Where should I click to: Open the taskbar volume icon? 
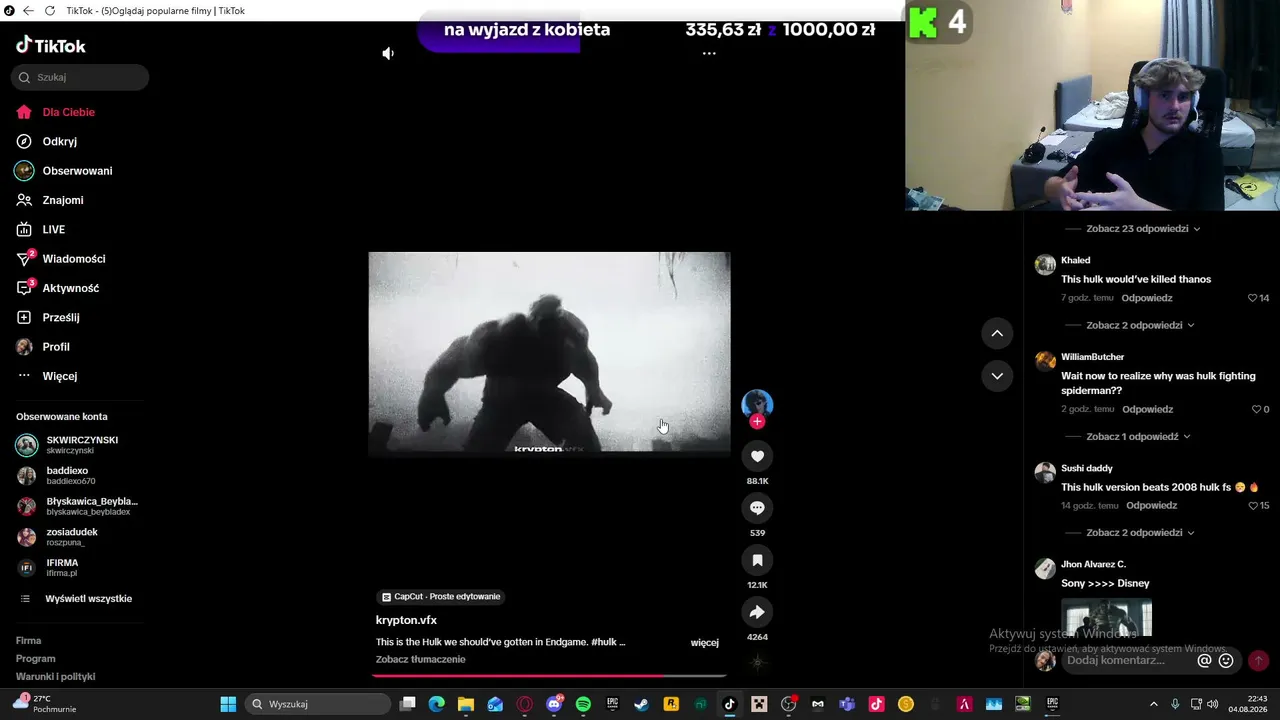click(x=1212, y=704)
